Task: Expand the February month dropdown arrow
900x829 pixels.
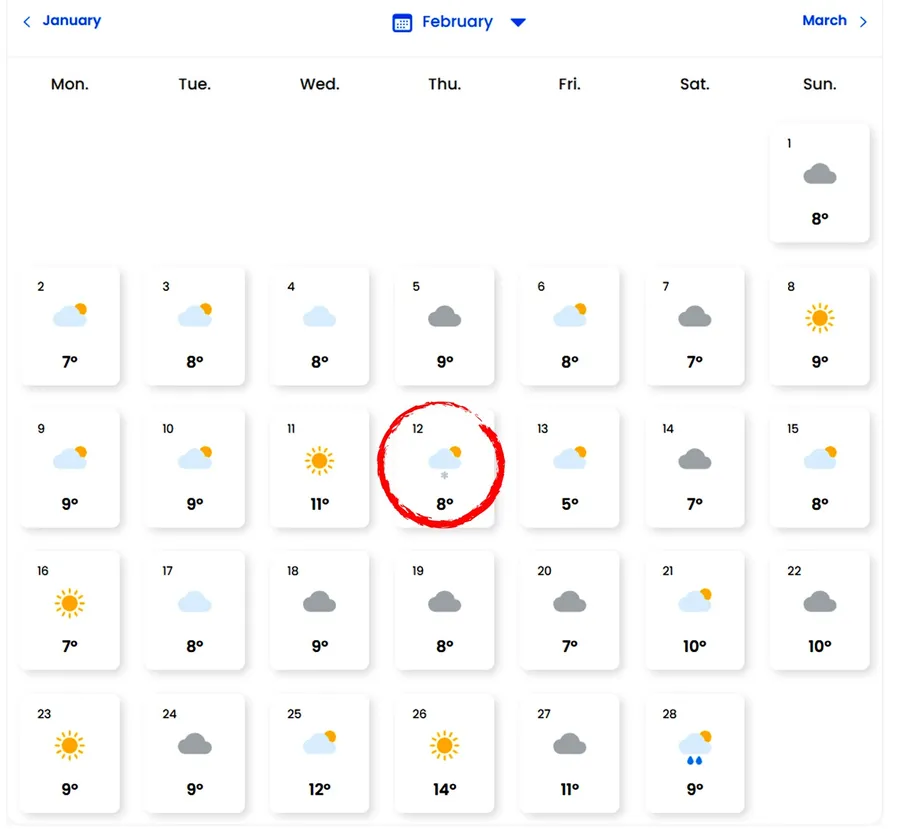Action: (518, 22)
